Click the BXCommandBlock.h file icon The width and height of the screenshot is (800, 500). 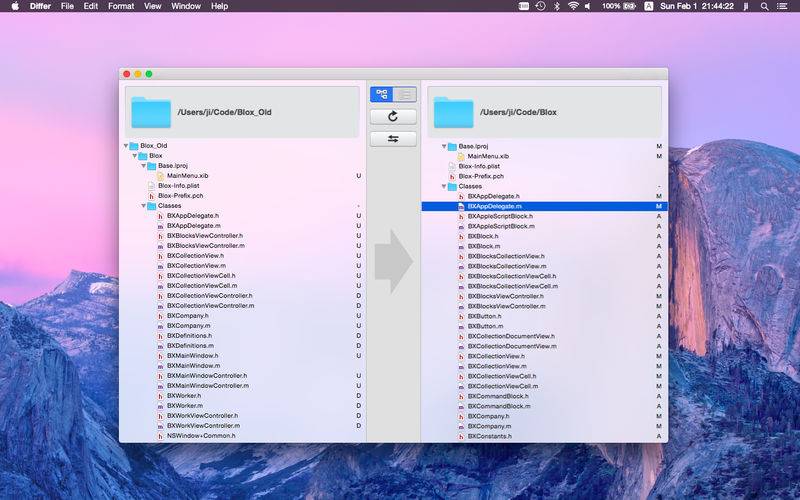pos(461,396)
